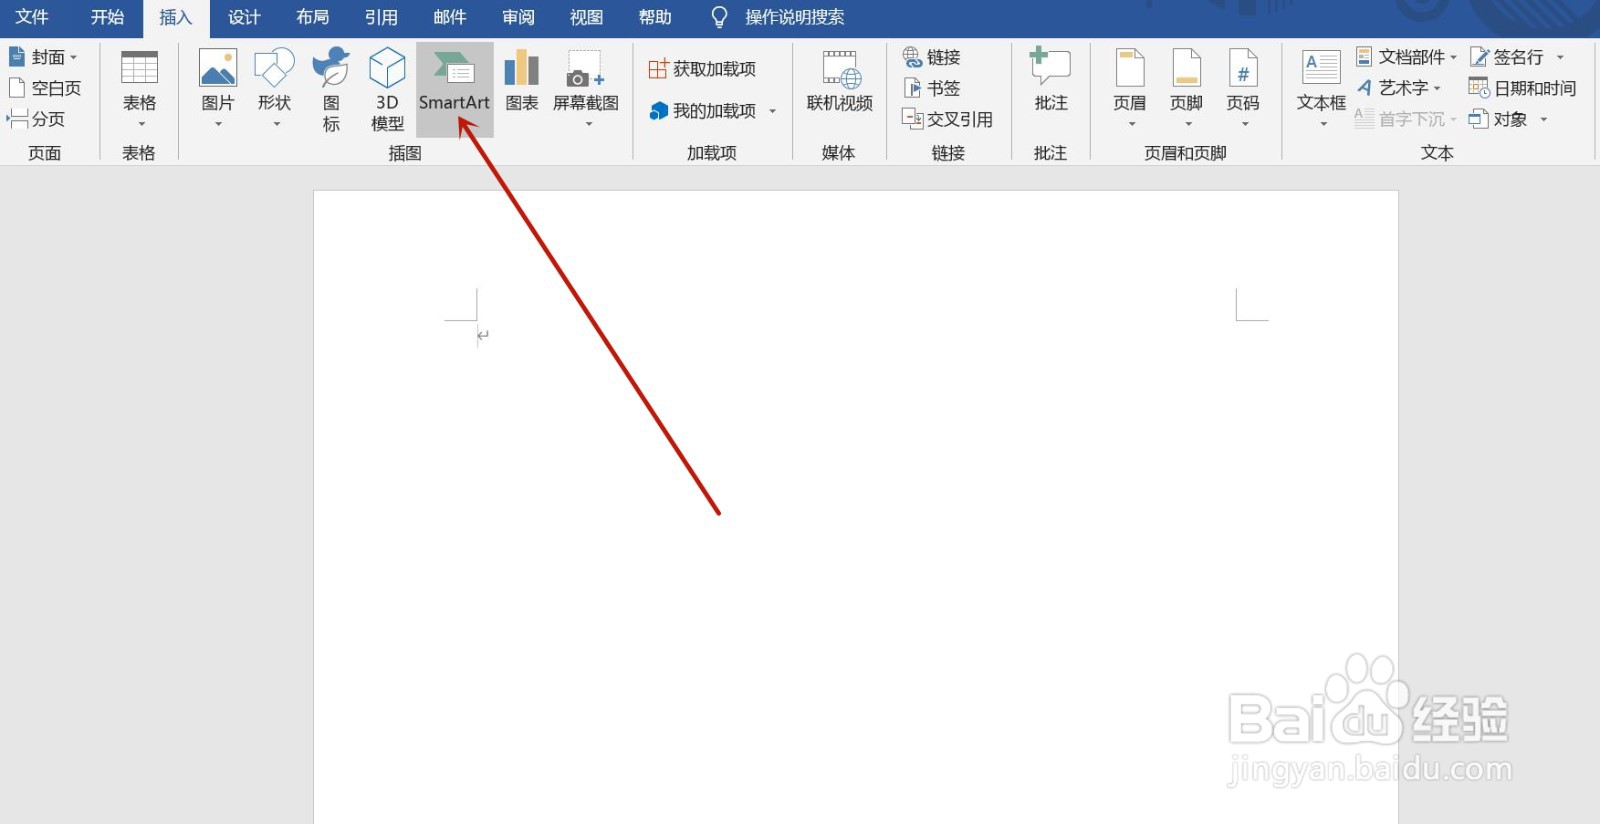The image size is (1600, 824).
Task: Expand the 我的加载项 dropdown arrow
Action: (x=772, y=112)
